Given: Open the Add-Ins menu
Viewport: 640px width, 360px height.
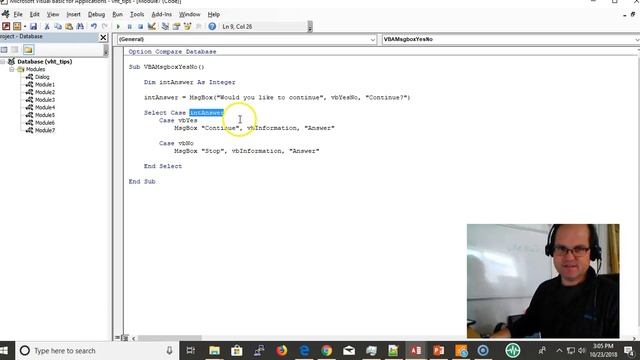Looking at the screenshot, I should tap(162, 14).
